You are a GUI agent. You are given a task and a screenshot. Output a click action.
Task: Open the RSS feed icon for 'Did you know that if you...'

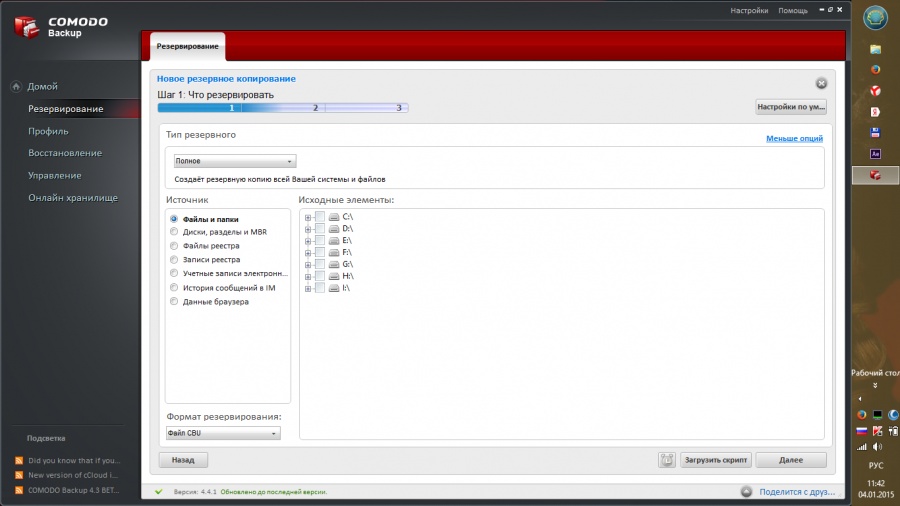tap(19, 460)
